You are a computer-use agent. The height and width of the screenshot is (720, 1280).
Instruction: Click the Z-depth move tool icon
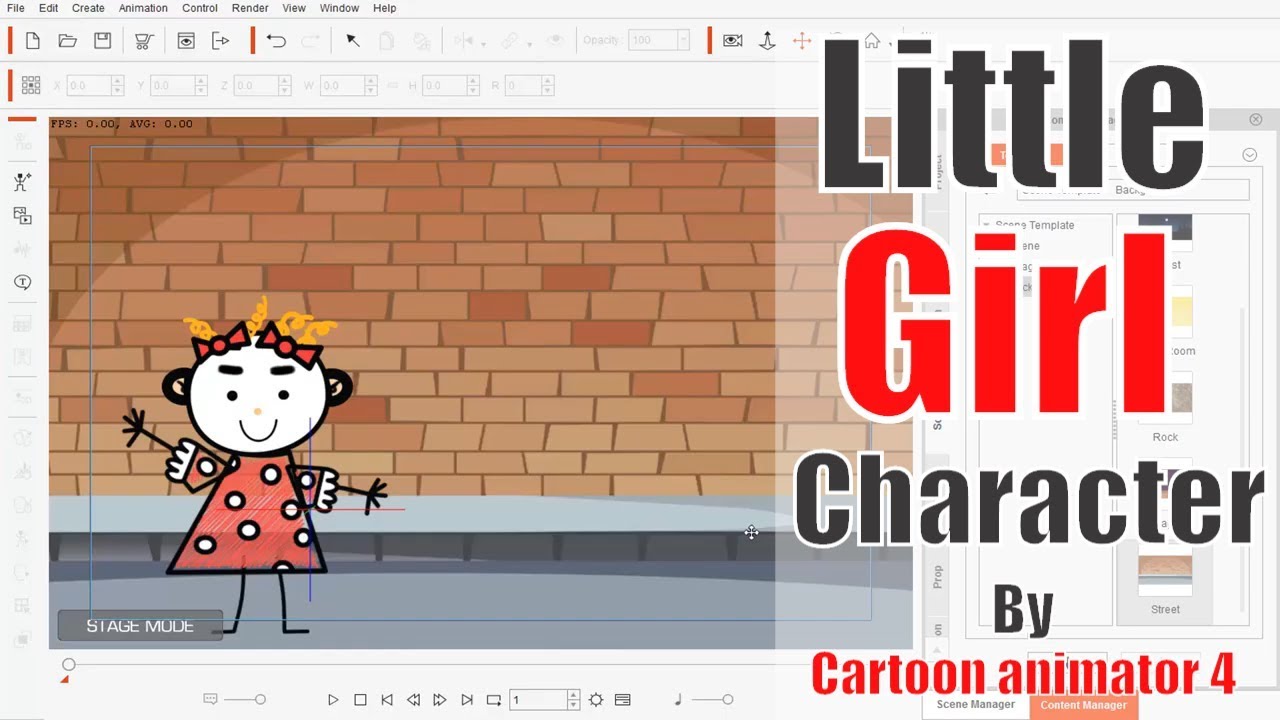pos(767,41)
